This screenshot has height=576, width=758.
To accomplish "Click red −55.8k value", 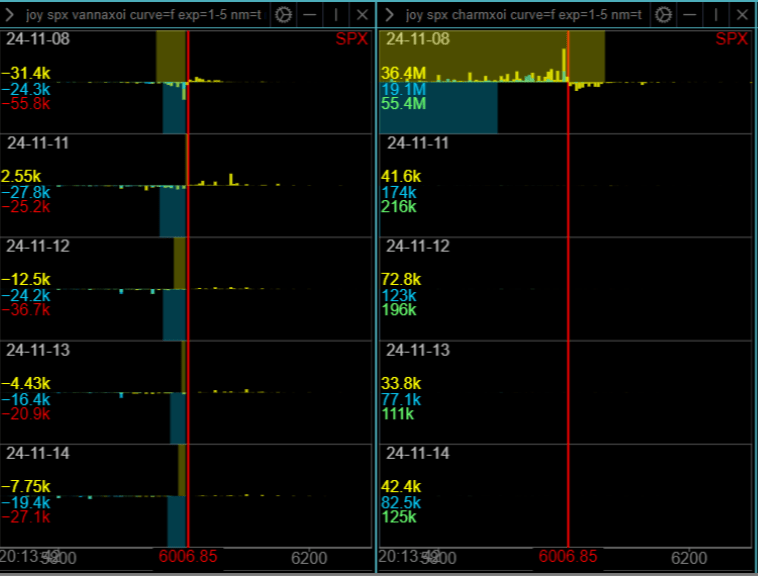I will click(26, 104).
